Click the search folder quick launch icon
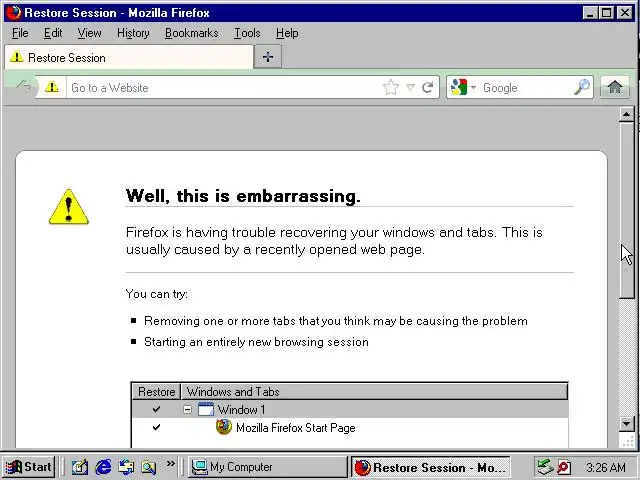640x480 pixels. point(149,467)
